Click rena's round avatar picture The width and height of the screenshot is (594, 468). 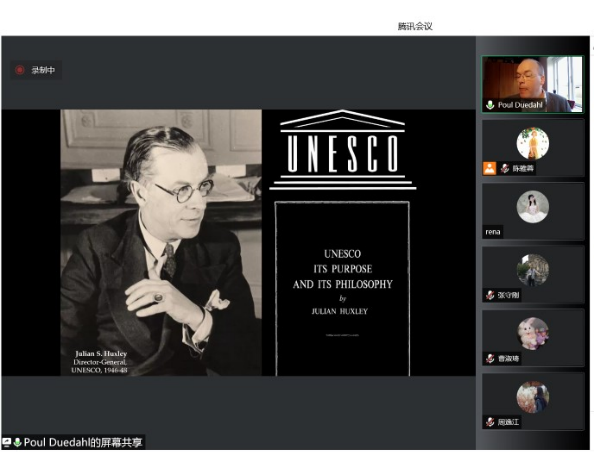(x=533, y=207)
